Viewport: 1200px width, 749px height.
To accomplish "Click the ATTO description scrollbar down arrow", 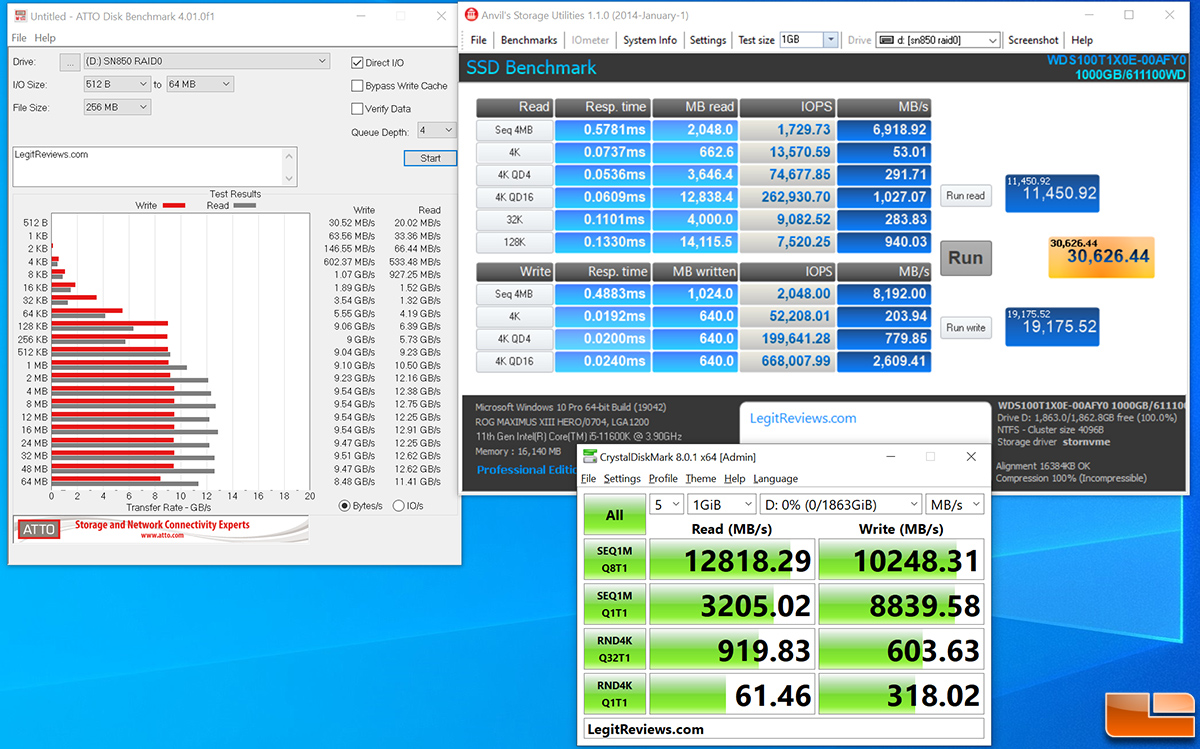I will (290, 179).
